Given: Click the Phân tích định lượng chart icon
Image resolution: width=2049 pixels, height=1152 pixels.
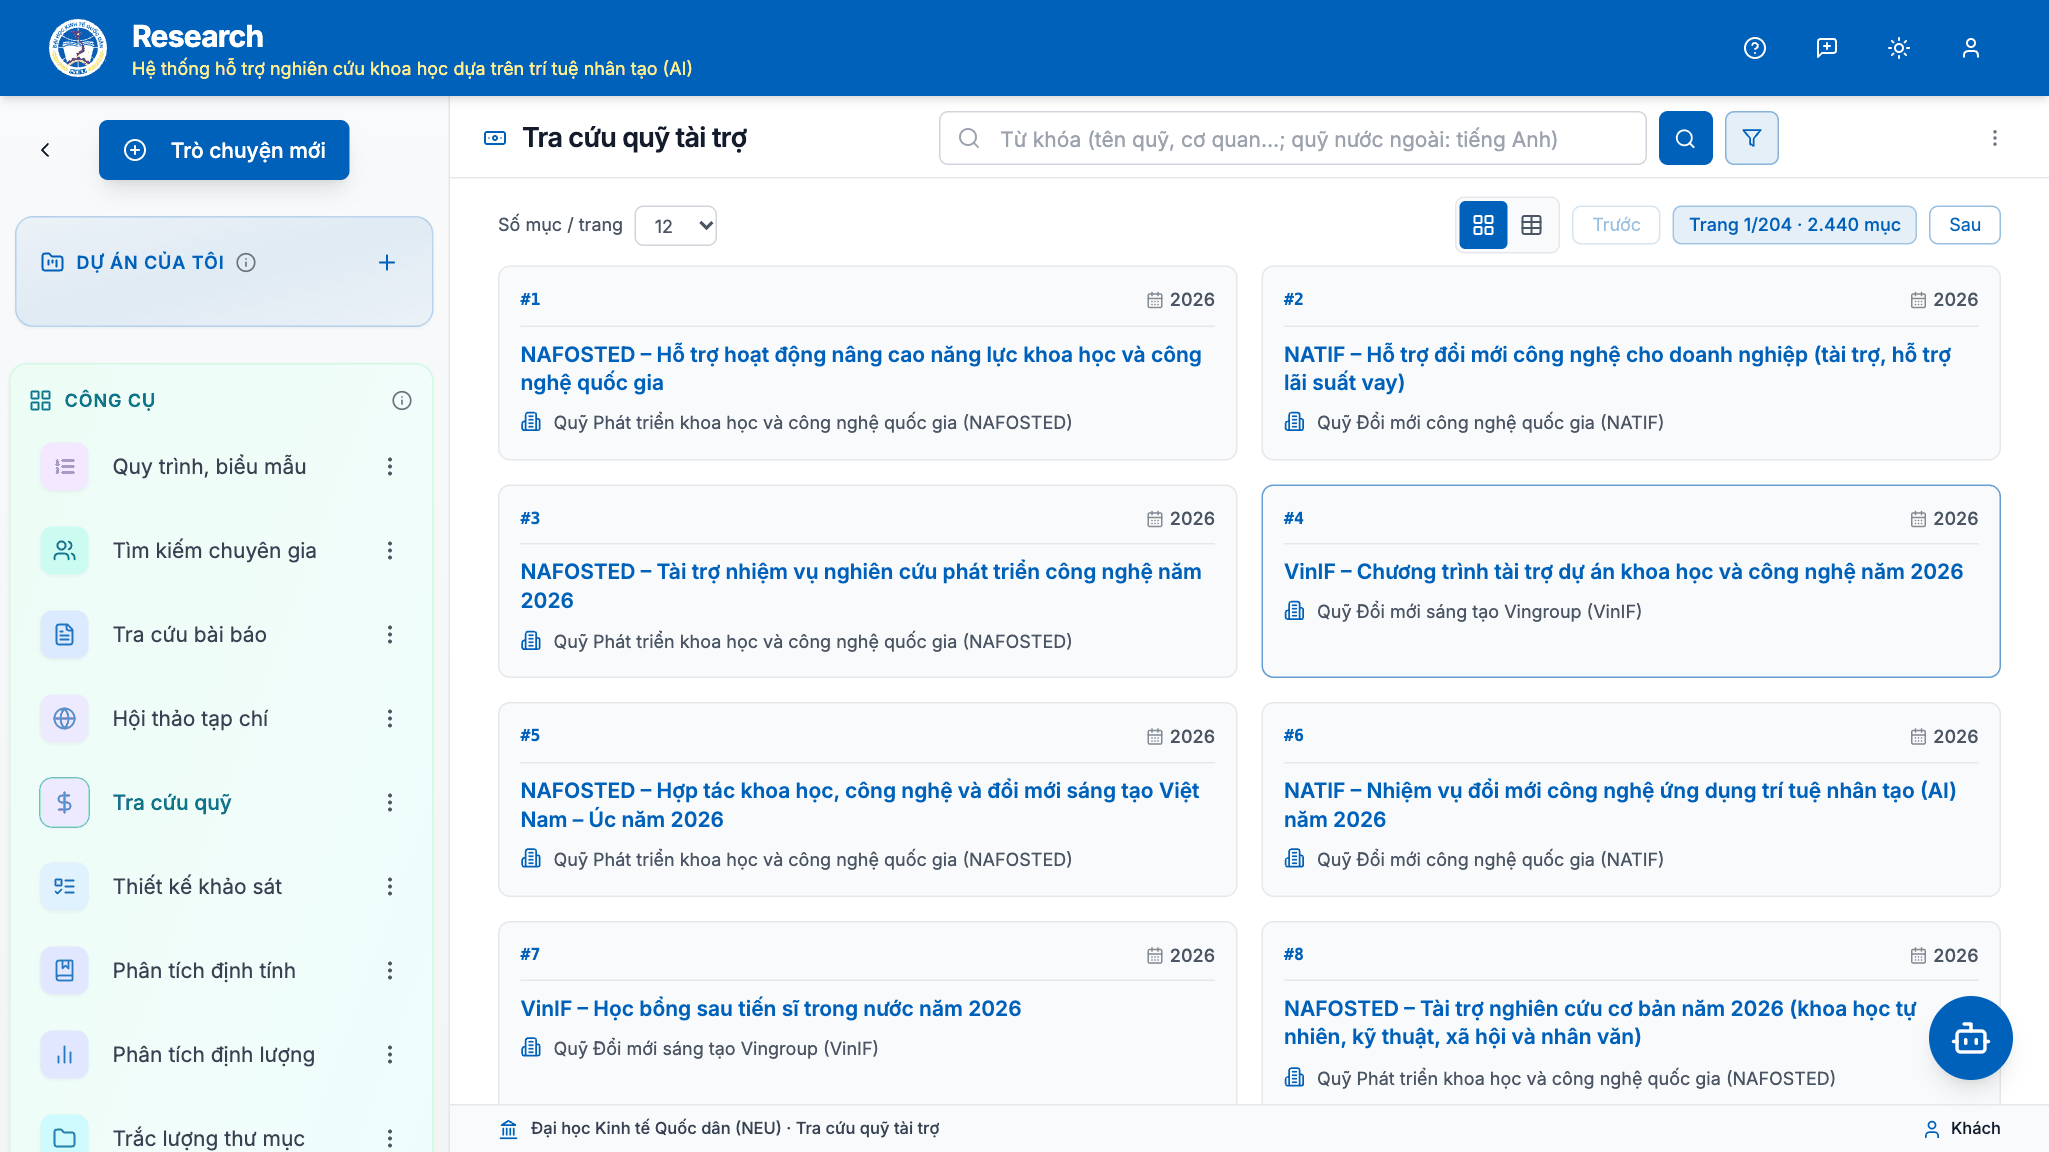Looking at the screenshot, I should 64,1054.
